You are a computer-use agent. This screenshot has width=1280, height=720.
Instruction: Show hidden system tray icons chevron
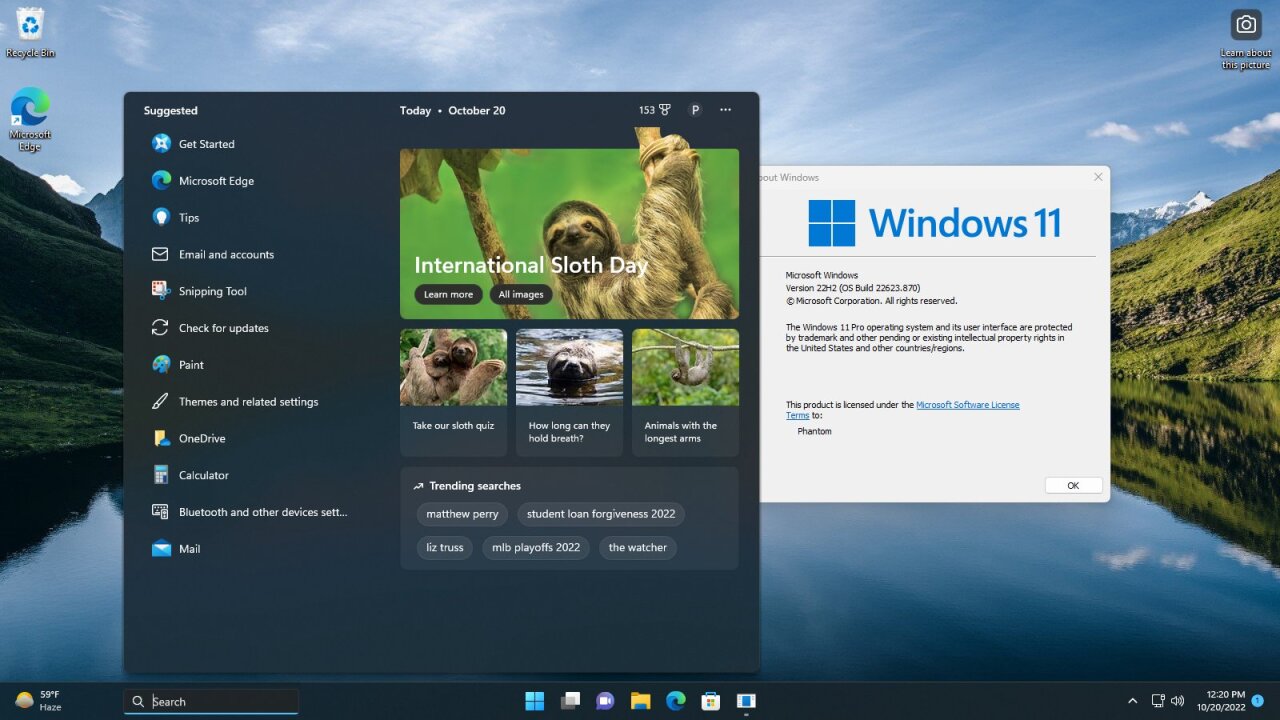1132,701
